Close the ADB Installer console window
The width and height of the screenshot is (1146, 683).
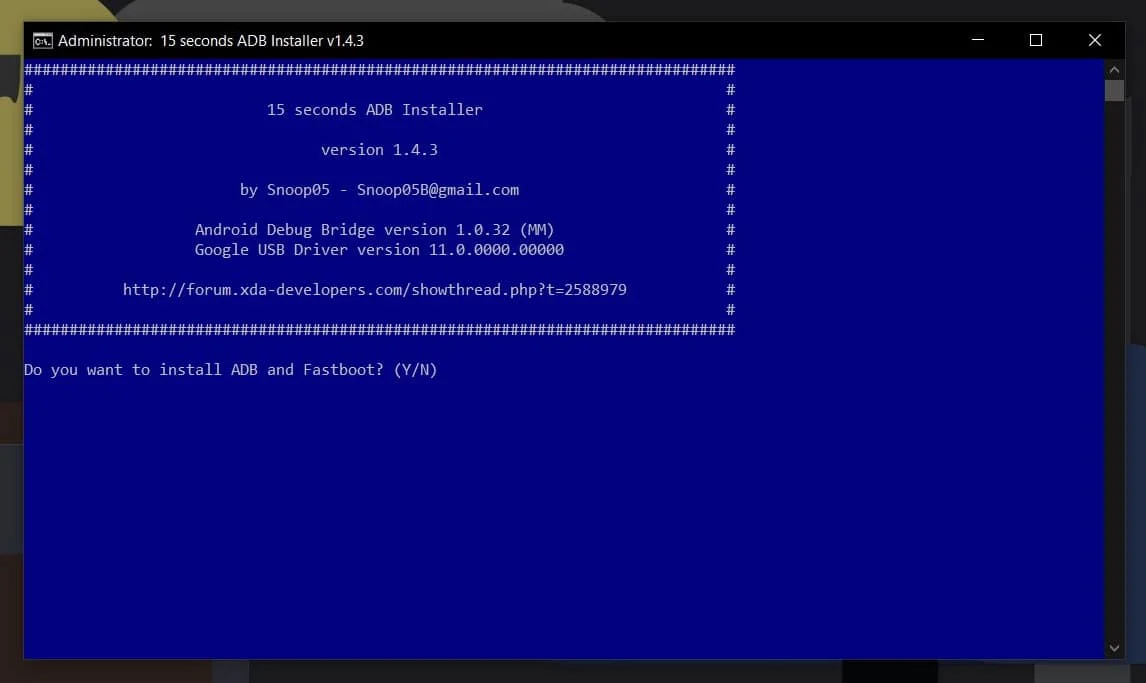click(x=1094, y=40)
